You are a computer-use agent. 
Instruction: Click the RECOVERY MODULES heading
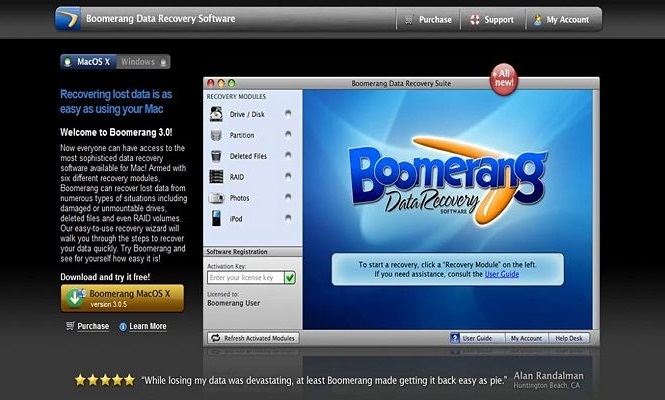(236, 97)
